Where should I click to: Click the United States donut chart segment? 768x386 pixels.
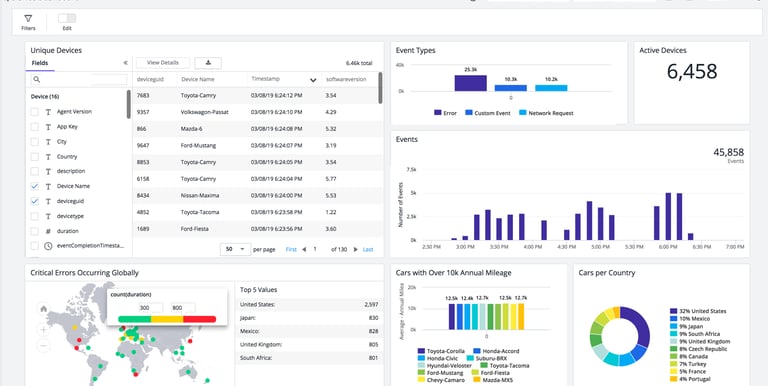pos(640,325)
